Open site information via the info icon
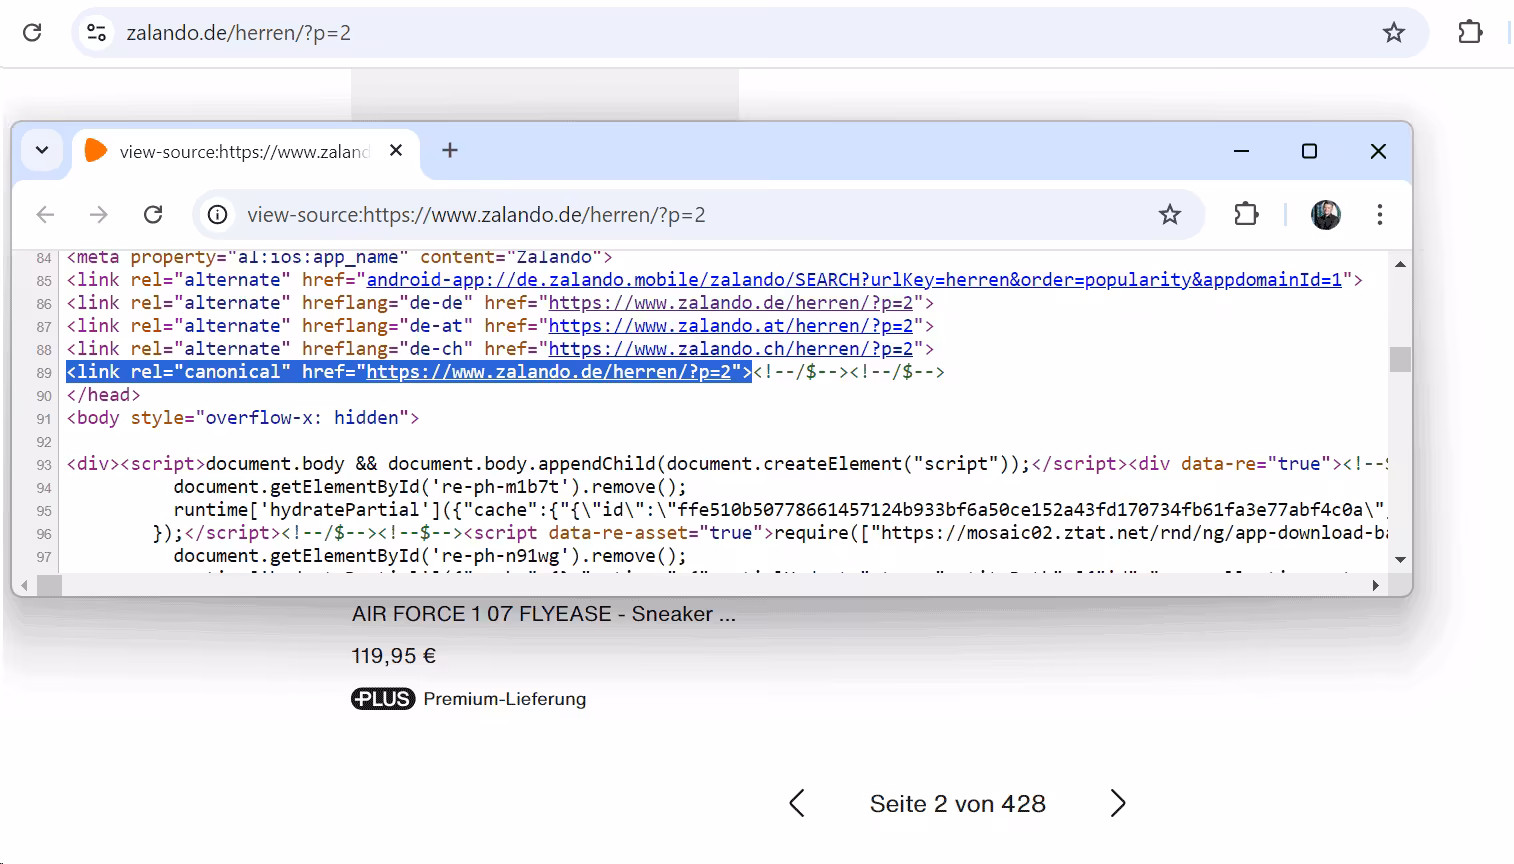This screenshot has width=1514, height=864. (x=217, y=214)
